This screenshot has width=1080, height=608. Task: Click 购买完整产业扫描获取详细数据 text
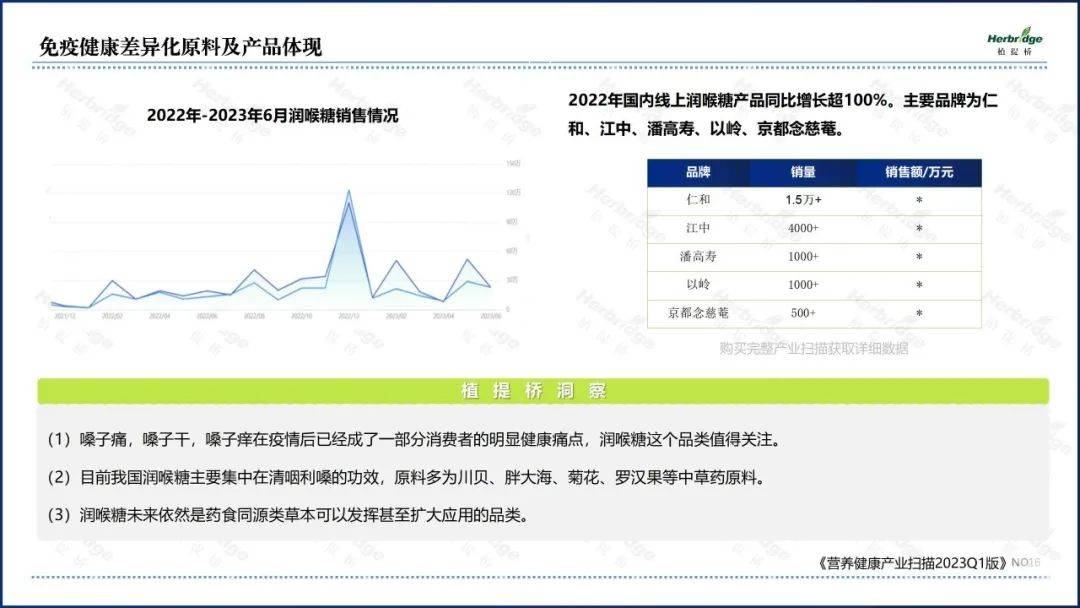click(813, 348)
